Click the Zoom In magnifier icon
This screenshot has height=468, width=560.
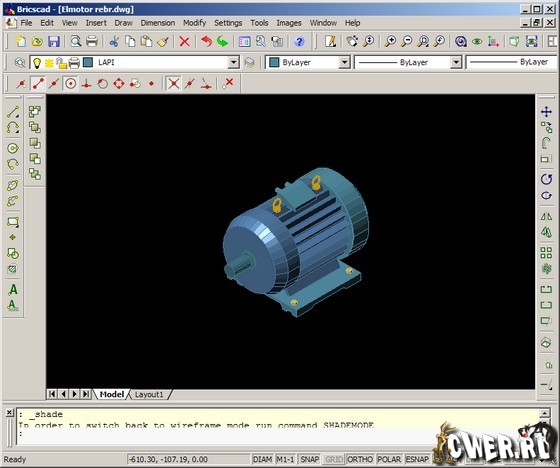390,41
